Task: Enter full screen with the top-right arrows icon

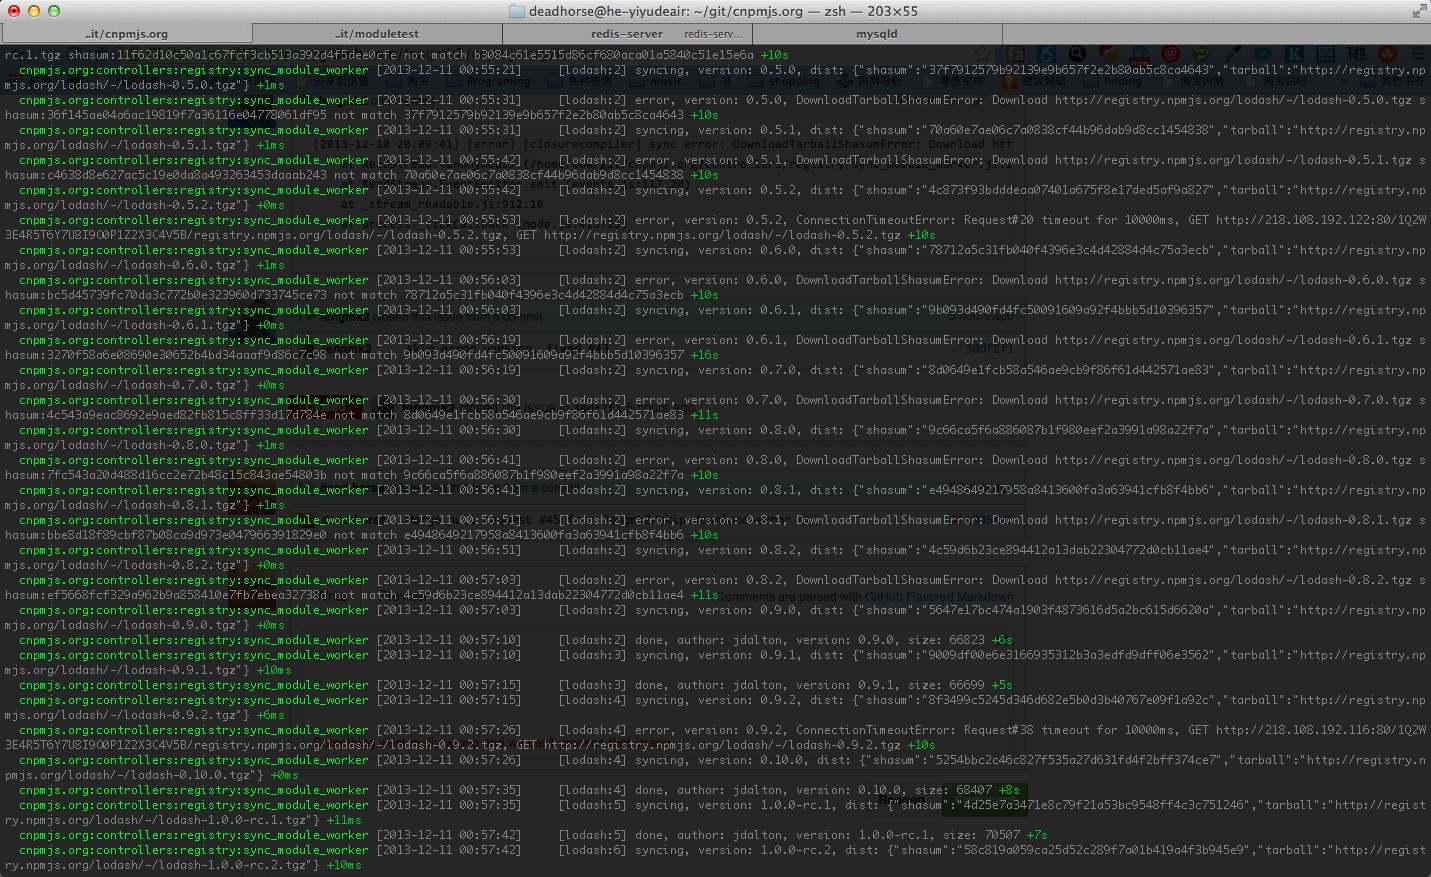Action: [1419, 11]
